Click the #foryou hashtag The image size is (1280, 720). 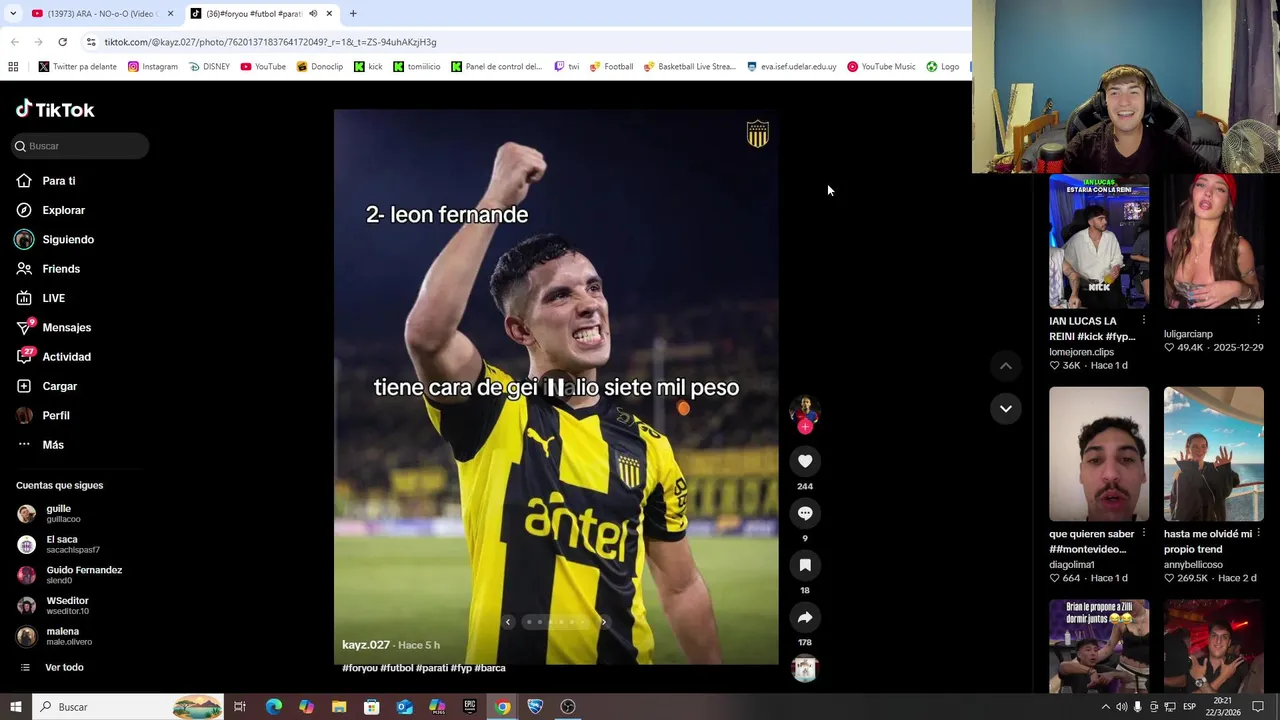pyautogui.click(x=360, y=668)
